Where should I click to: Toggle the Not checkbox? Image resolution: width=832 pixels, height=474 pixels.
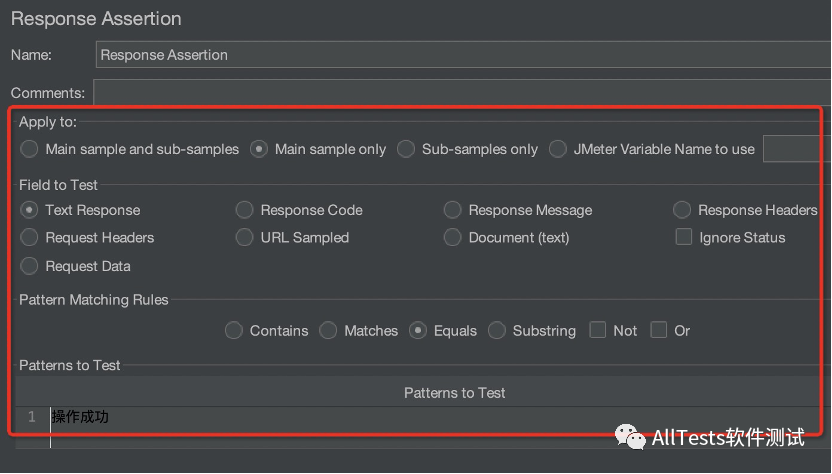[x=598, y=330]
